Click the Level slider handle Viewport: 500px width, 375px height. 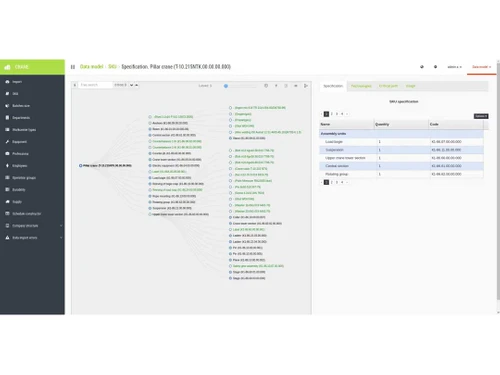226,86
